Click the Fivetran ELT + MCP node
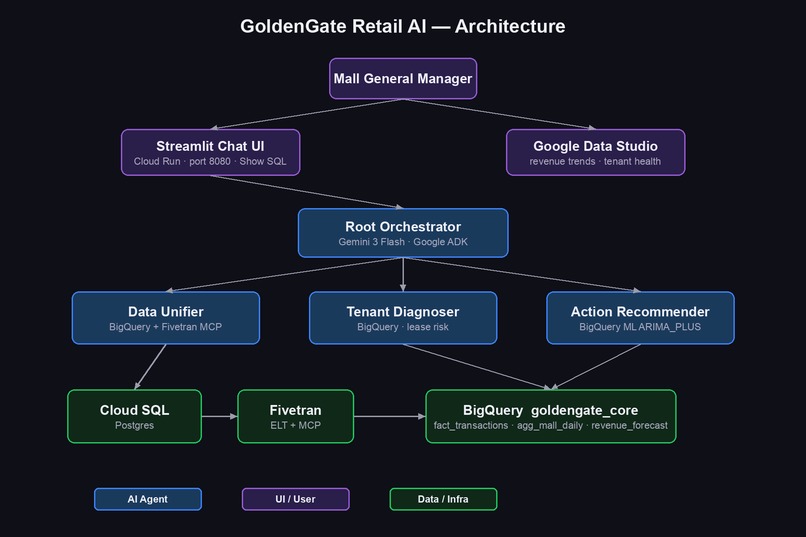Image resolution: width=806 pixels, height=537 pixels. (296, 416)
